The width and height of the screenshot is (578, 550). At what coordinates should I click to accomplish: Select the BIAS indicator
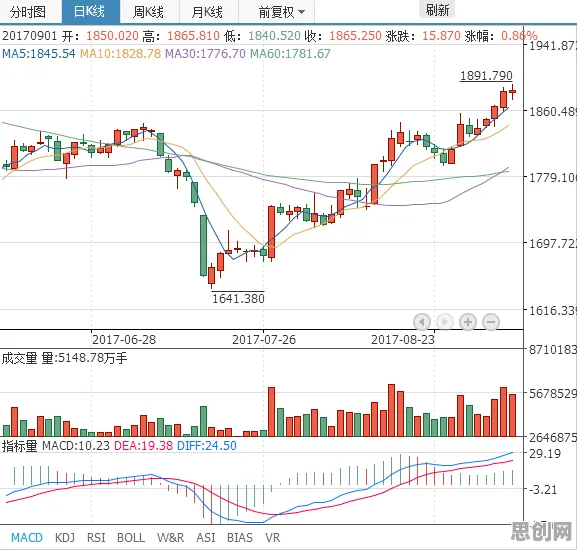click(x=240, y=537)
